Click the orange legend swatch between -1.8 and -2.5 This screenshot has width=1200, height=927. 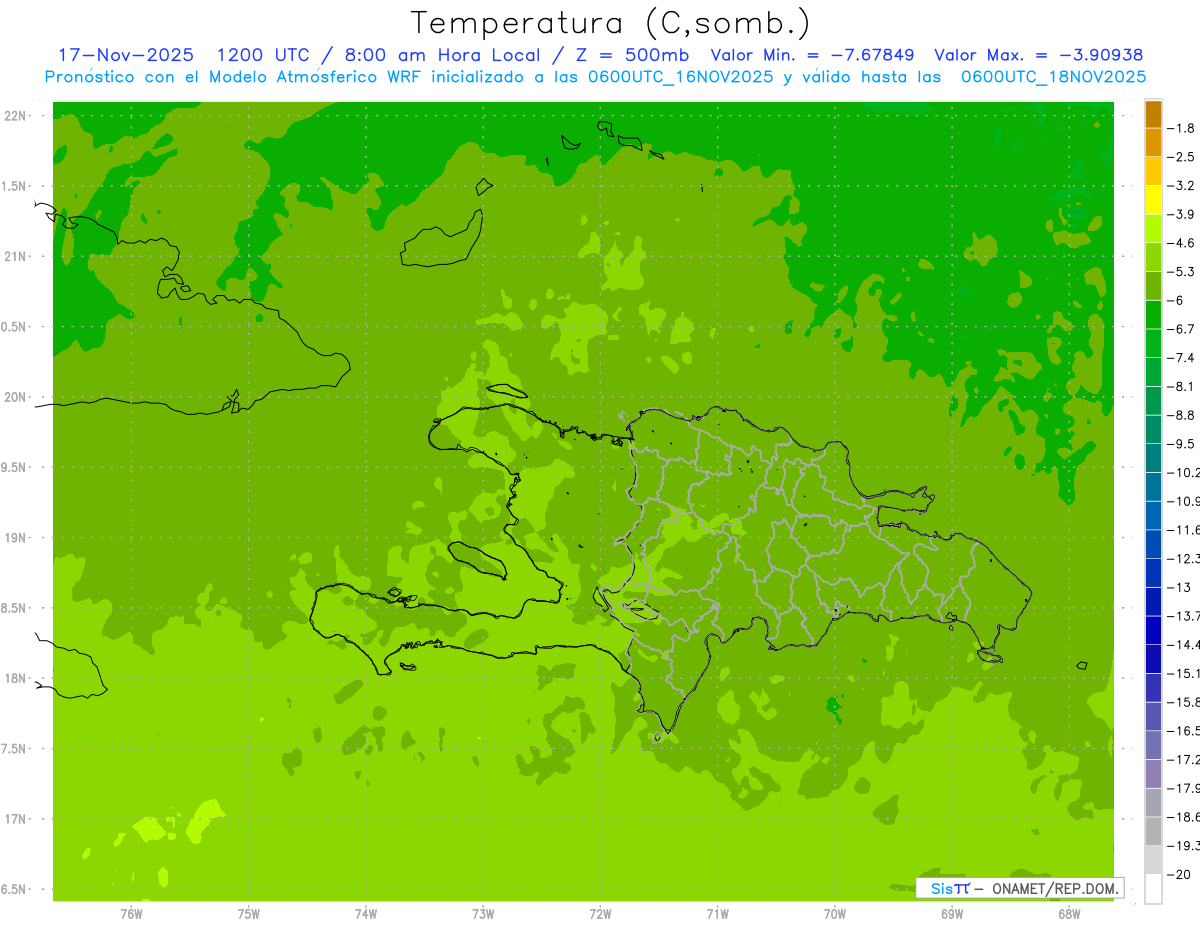(x=1153, y=143)
